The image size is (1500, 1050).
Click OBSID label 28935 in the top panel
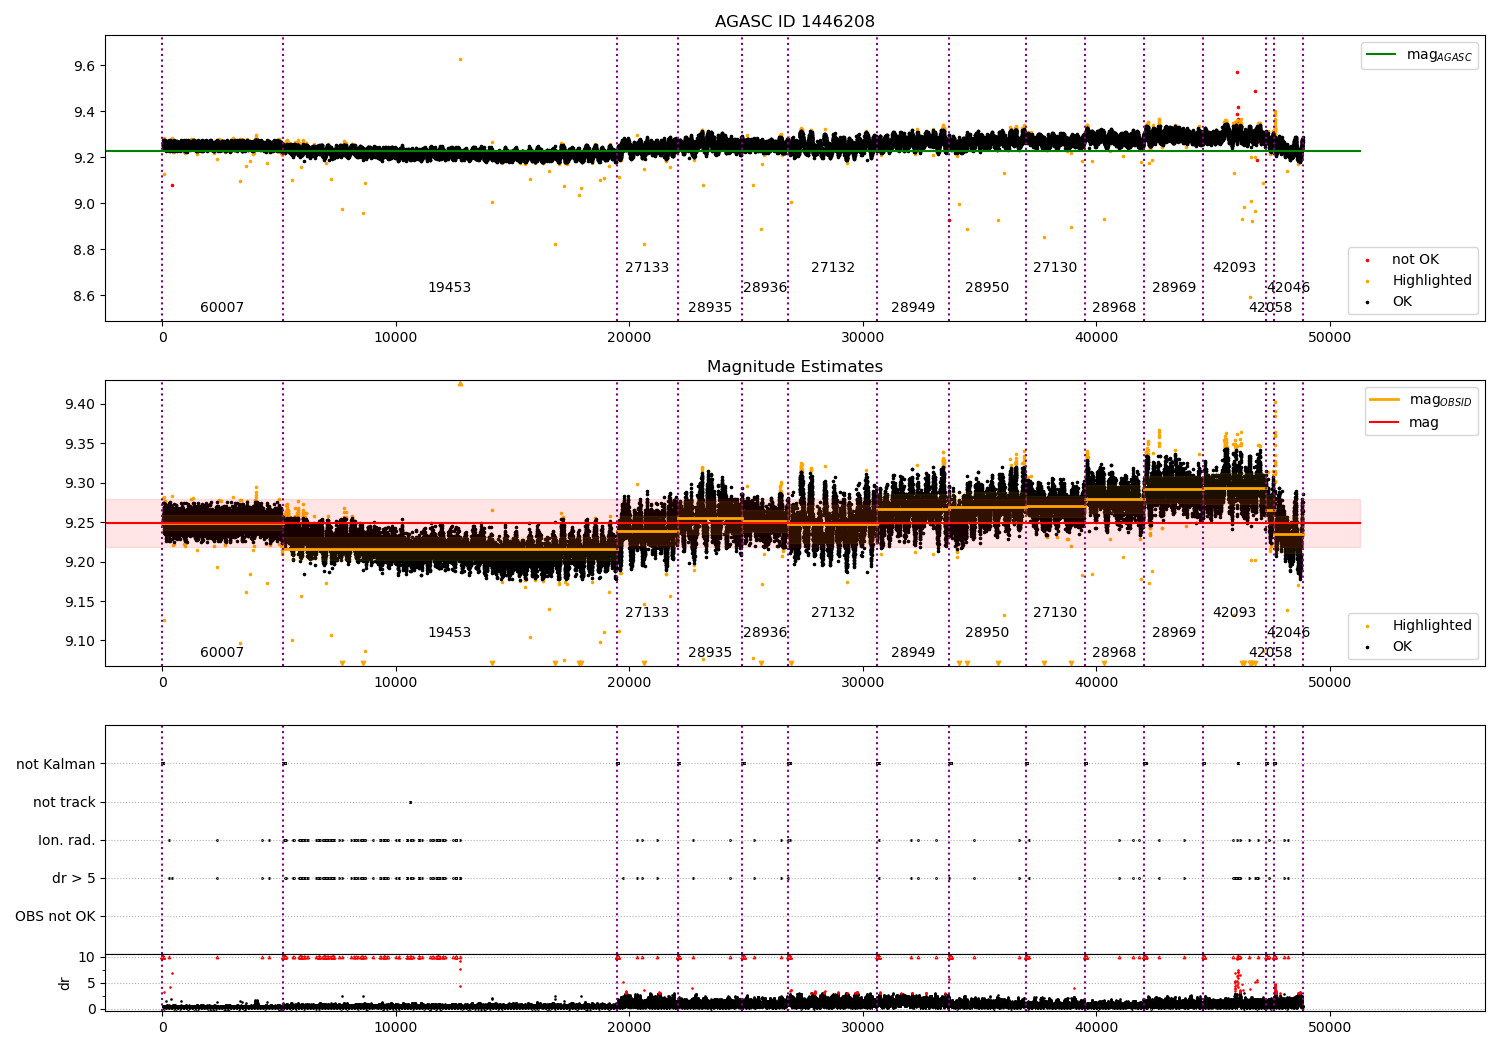tap(710, 308)
